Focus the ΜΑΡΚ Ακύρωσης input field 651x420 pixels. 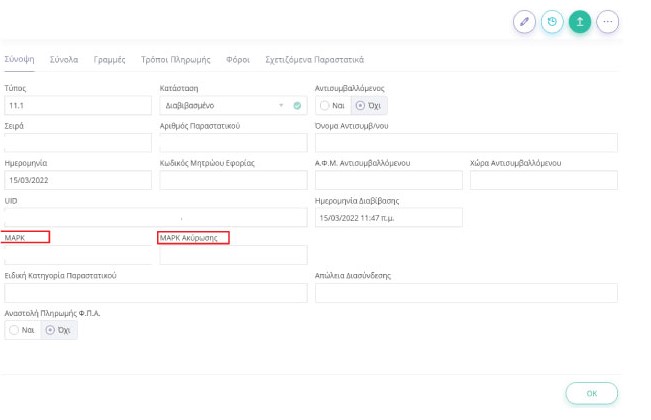233,255
